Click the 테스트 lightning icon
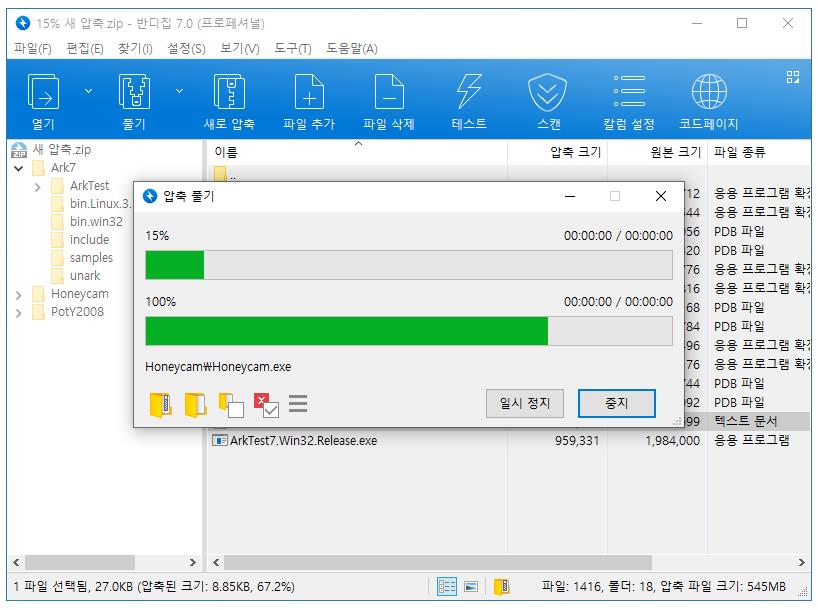 tap(468, 92)
